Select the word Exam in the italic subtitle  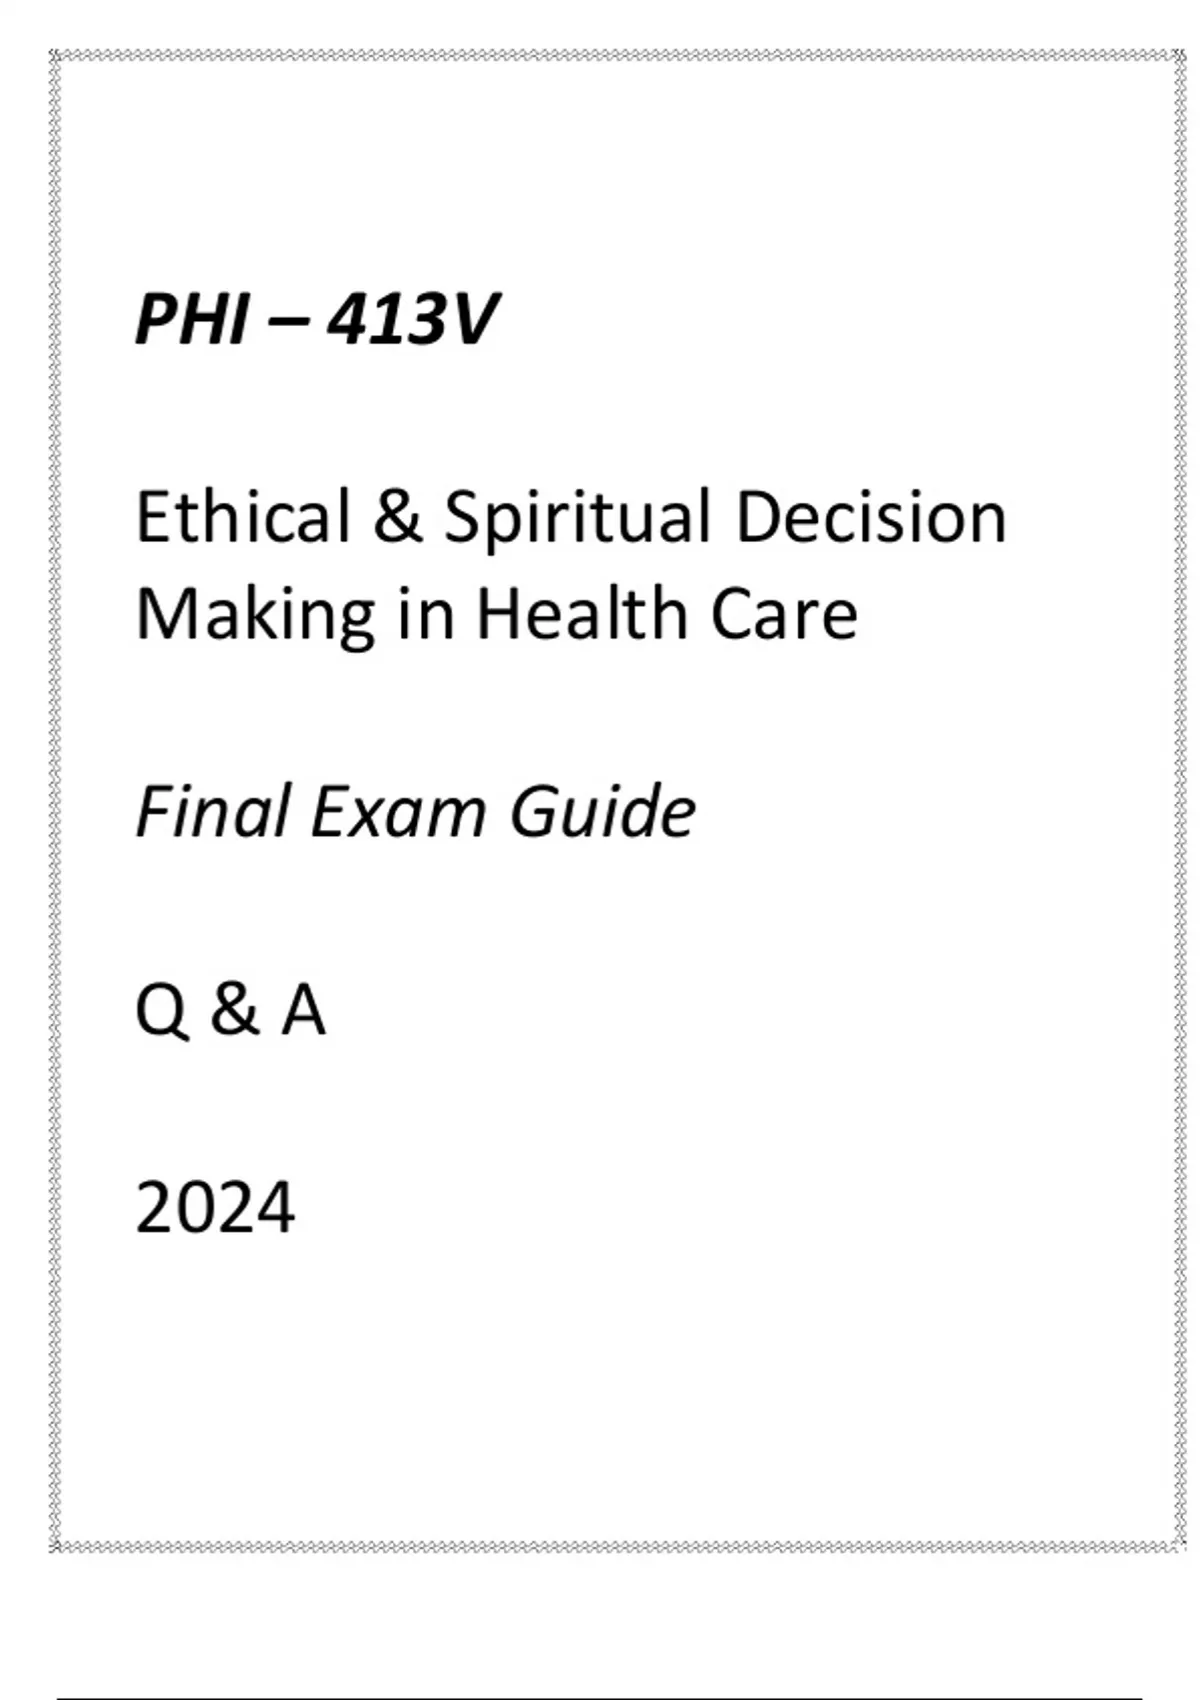pyautogui.click(x=398, y=812)
